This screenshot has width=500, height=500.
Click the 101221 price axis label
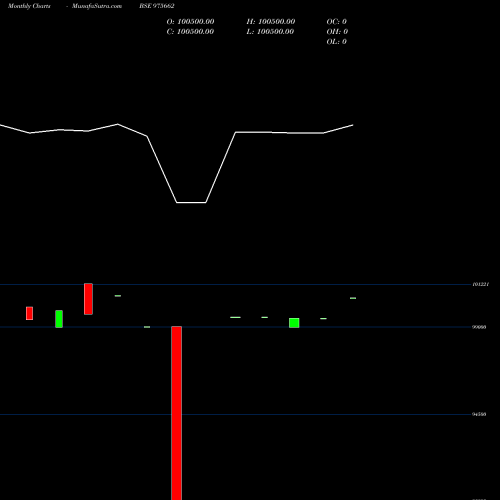(x=481, y=284)
